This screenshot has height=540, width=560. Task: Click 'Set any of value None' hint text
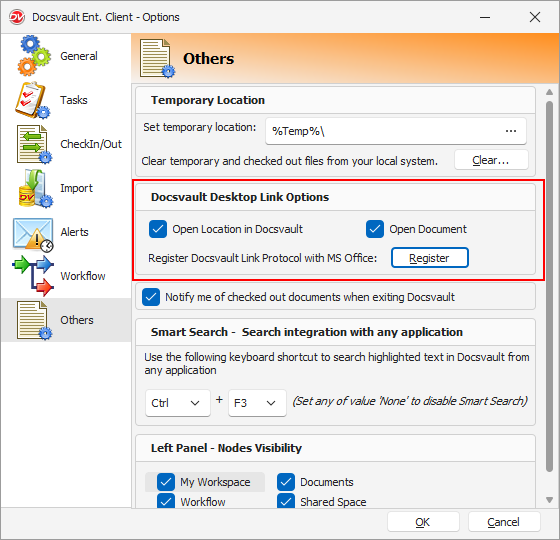click(x=410, y=401)
